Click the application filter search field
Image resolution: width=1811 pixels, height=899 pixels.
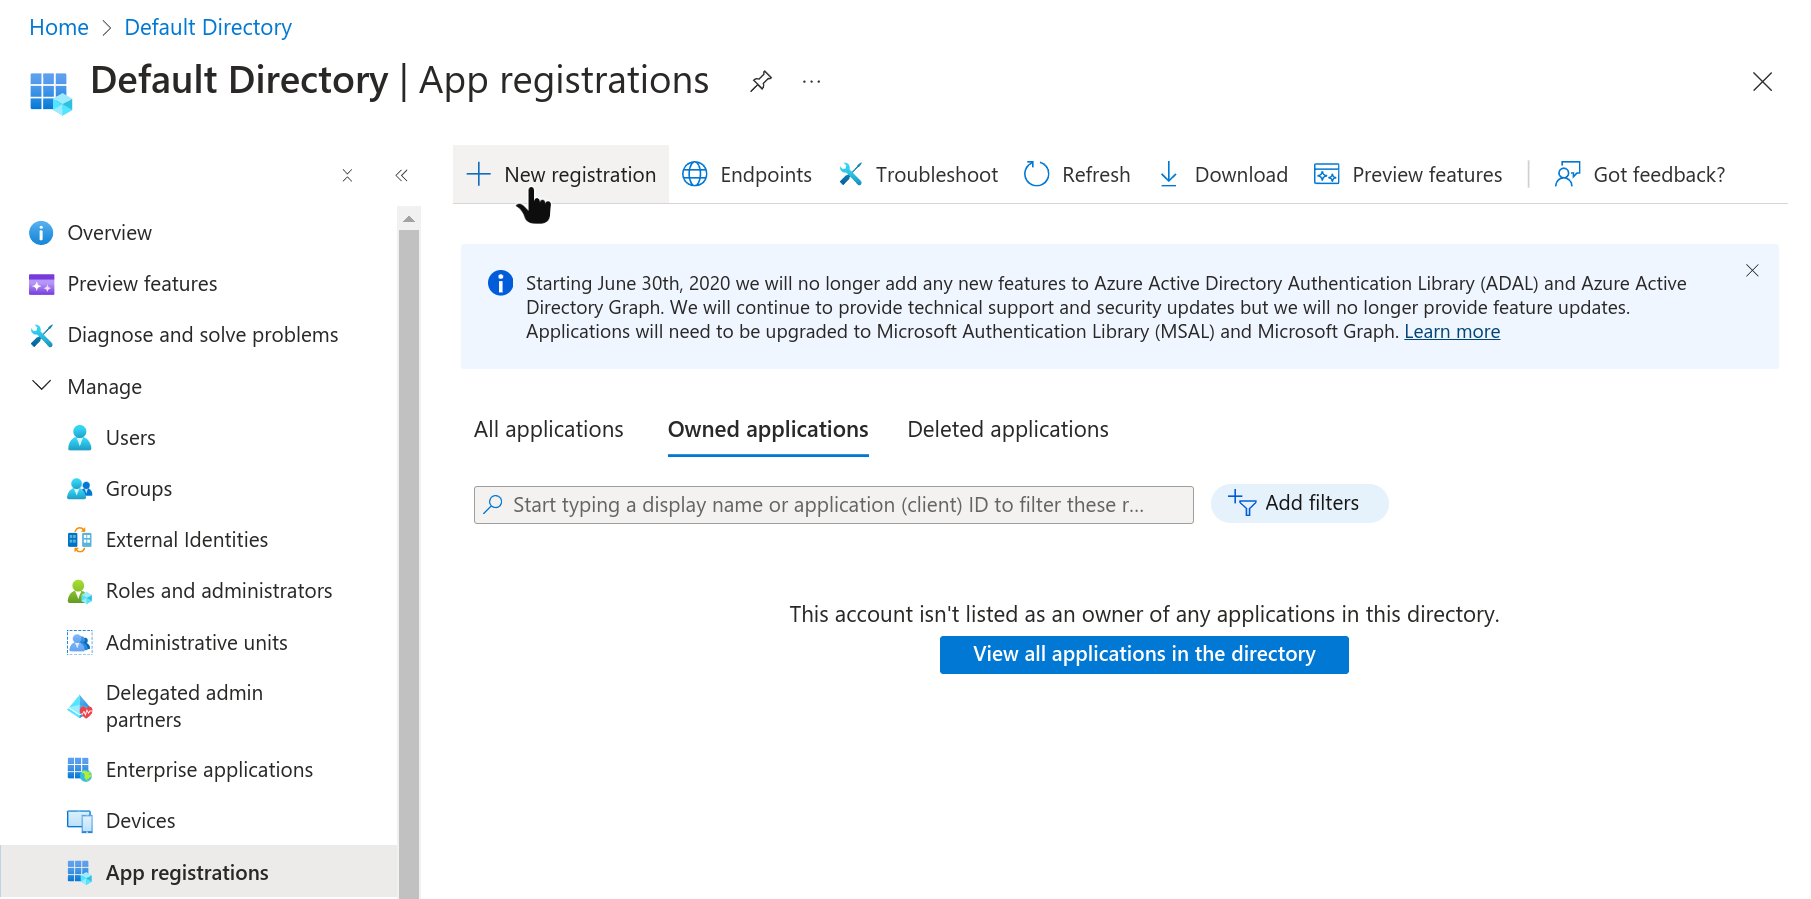point(833,505)
